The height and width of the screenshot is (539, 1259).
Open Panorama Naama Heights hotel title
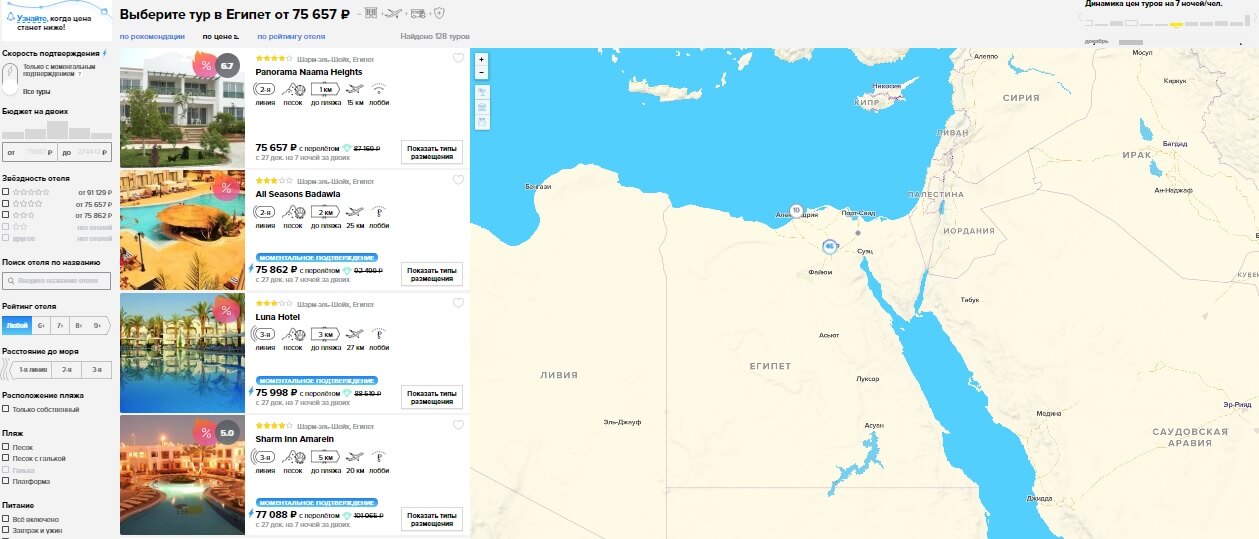tap(309, 72)
